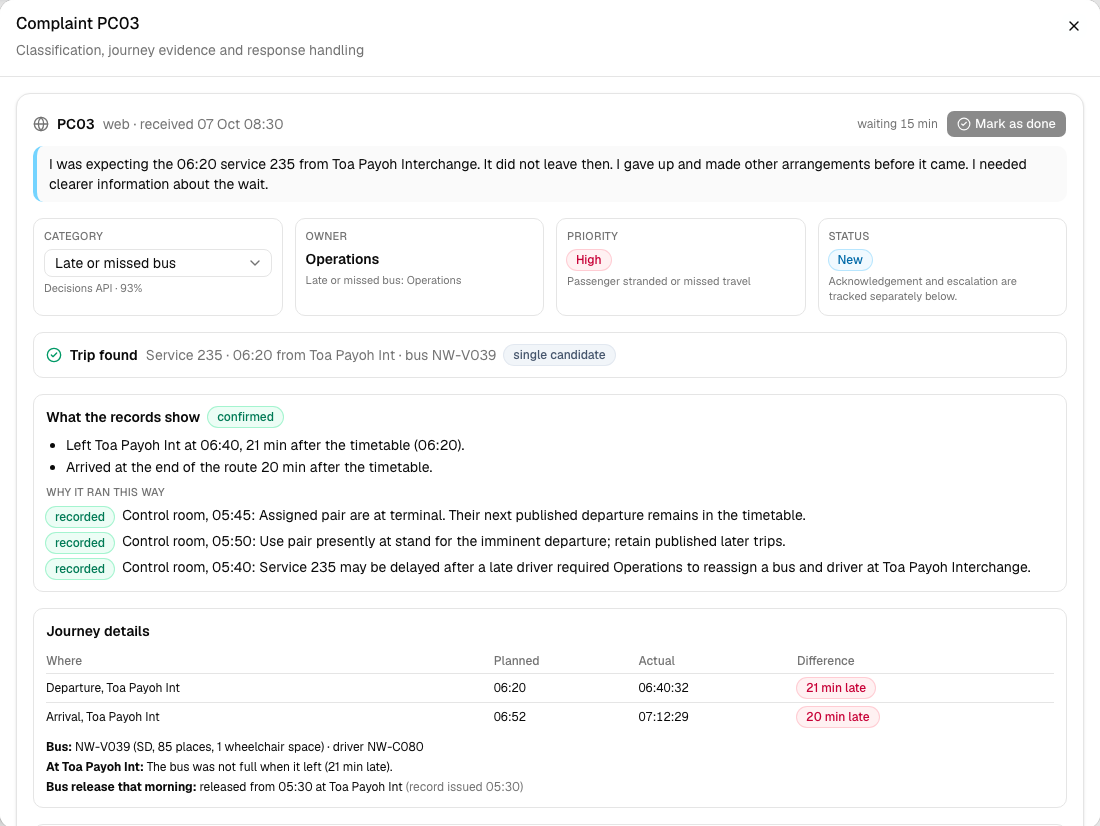Click the single candidate badge
The width and height of the screenshot is (1100, 826).
[559, 355]
